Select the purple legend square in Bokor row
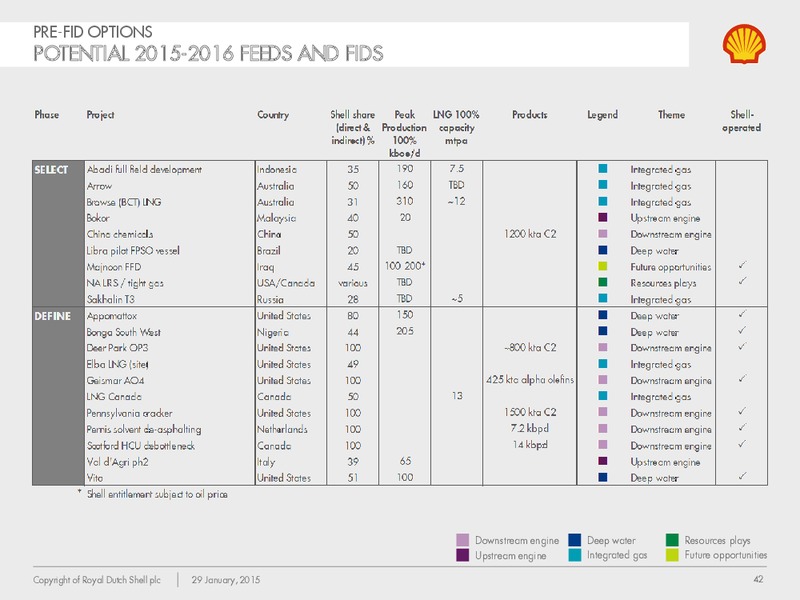Screen dimensions: 800x600 click(603, 217)
